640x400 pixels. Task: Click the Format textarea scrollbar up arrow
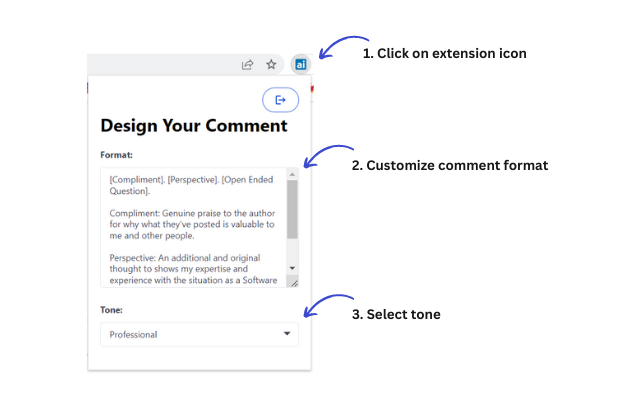[292, 175]
